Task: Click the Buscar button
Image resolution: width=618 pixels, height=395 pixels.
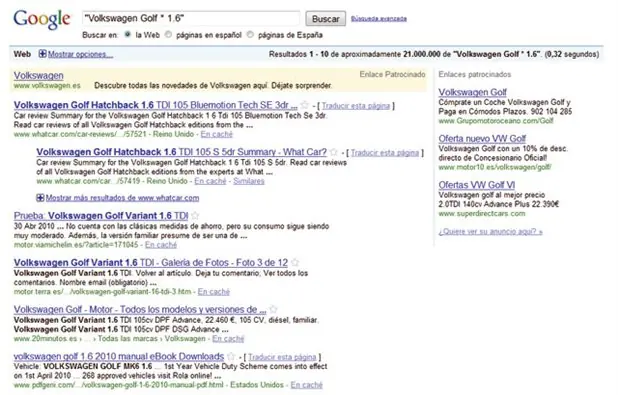Action: tap(326, 19)
